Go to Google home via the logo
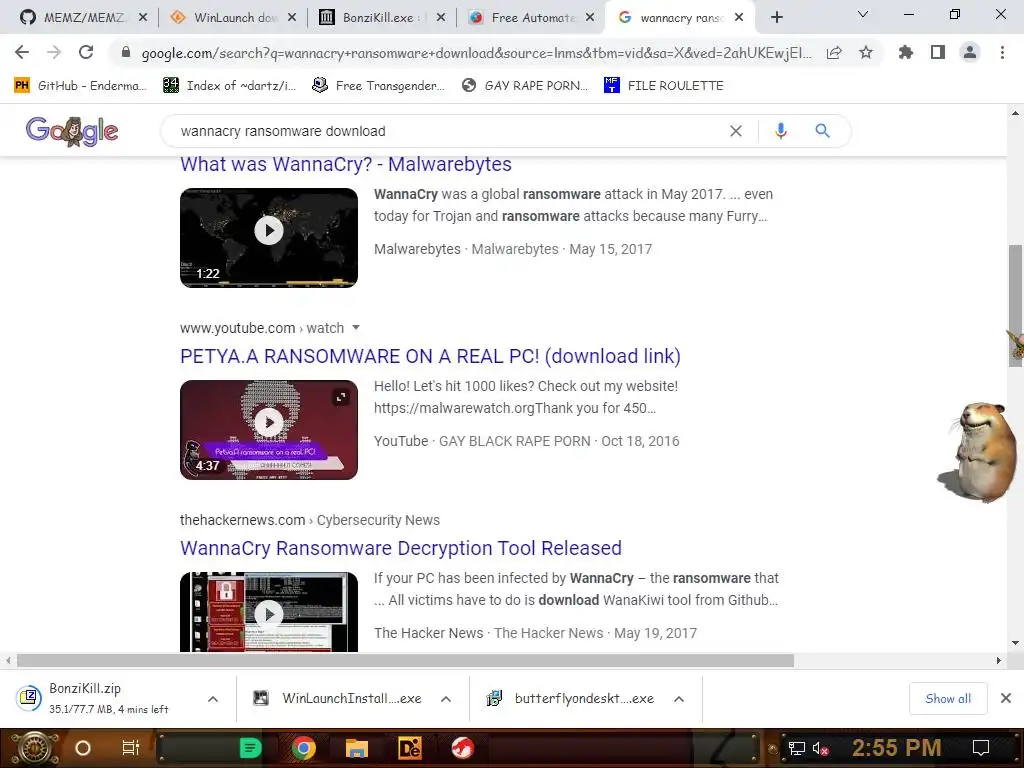 click(72, 131)
